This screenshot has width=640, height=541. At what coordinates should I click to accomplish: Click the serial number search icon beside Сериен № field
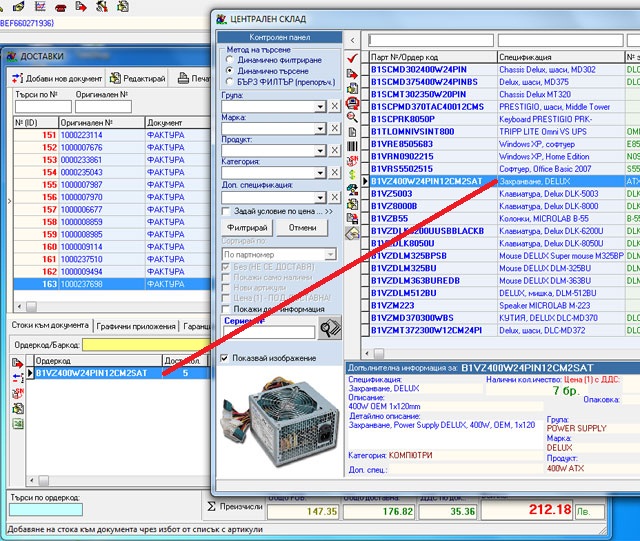330,328
